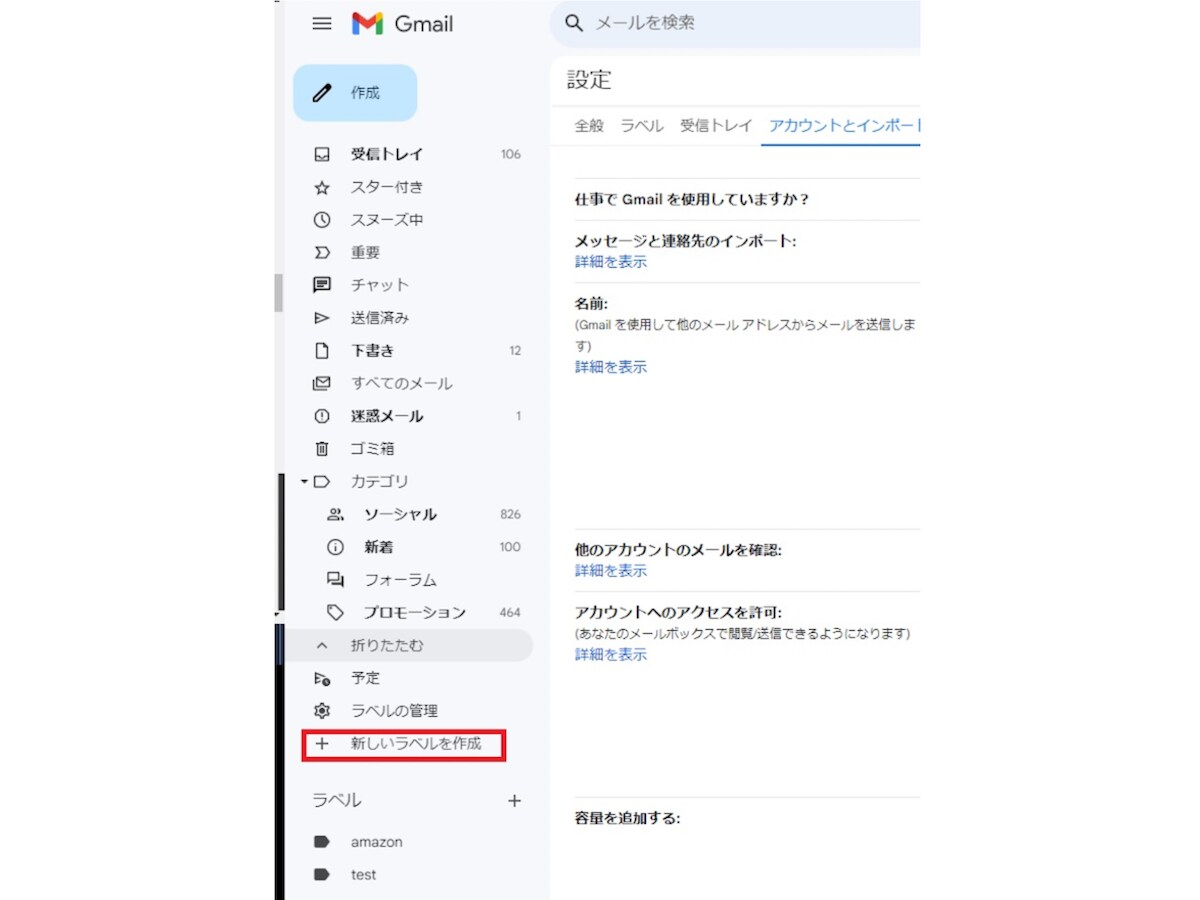Click the clock icon beside スヌーズ中

tap(322, 220)
